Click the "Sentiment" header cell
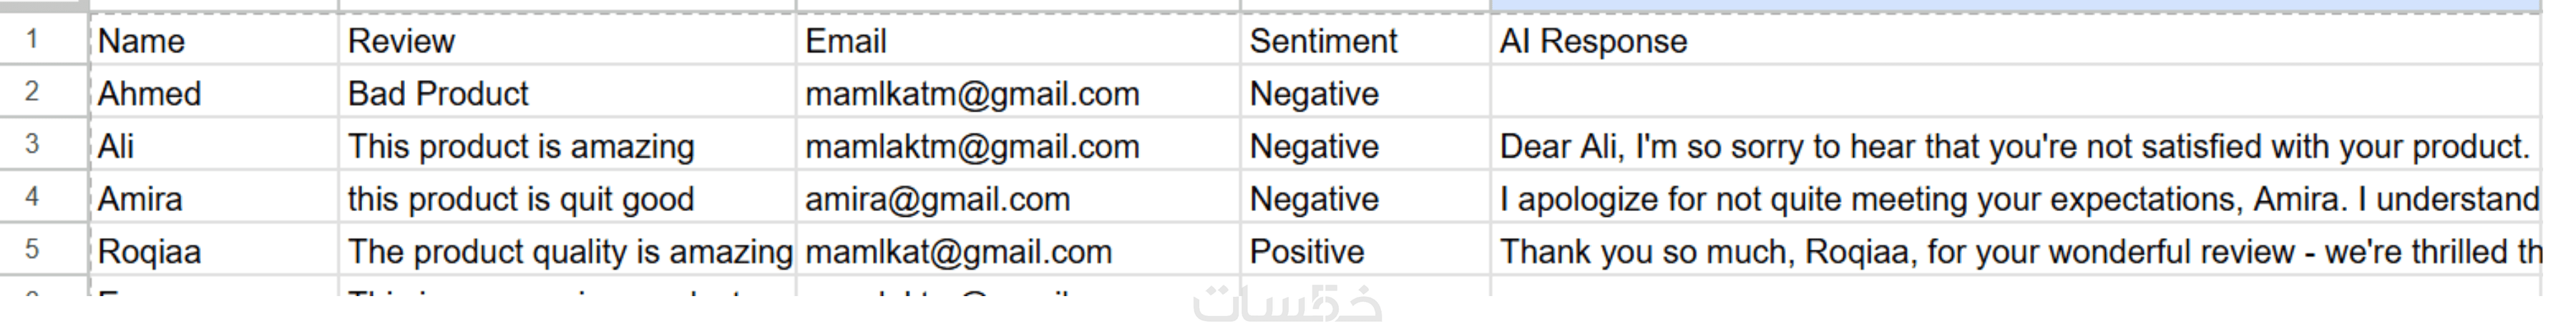Image resolution: width=2576 pixels, height=329 pixels. point(1364,41)
